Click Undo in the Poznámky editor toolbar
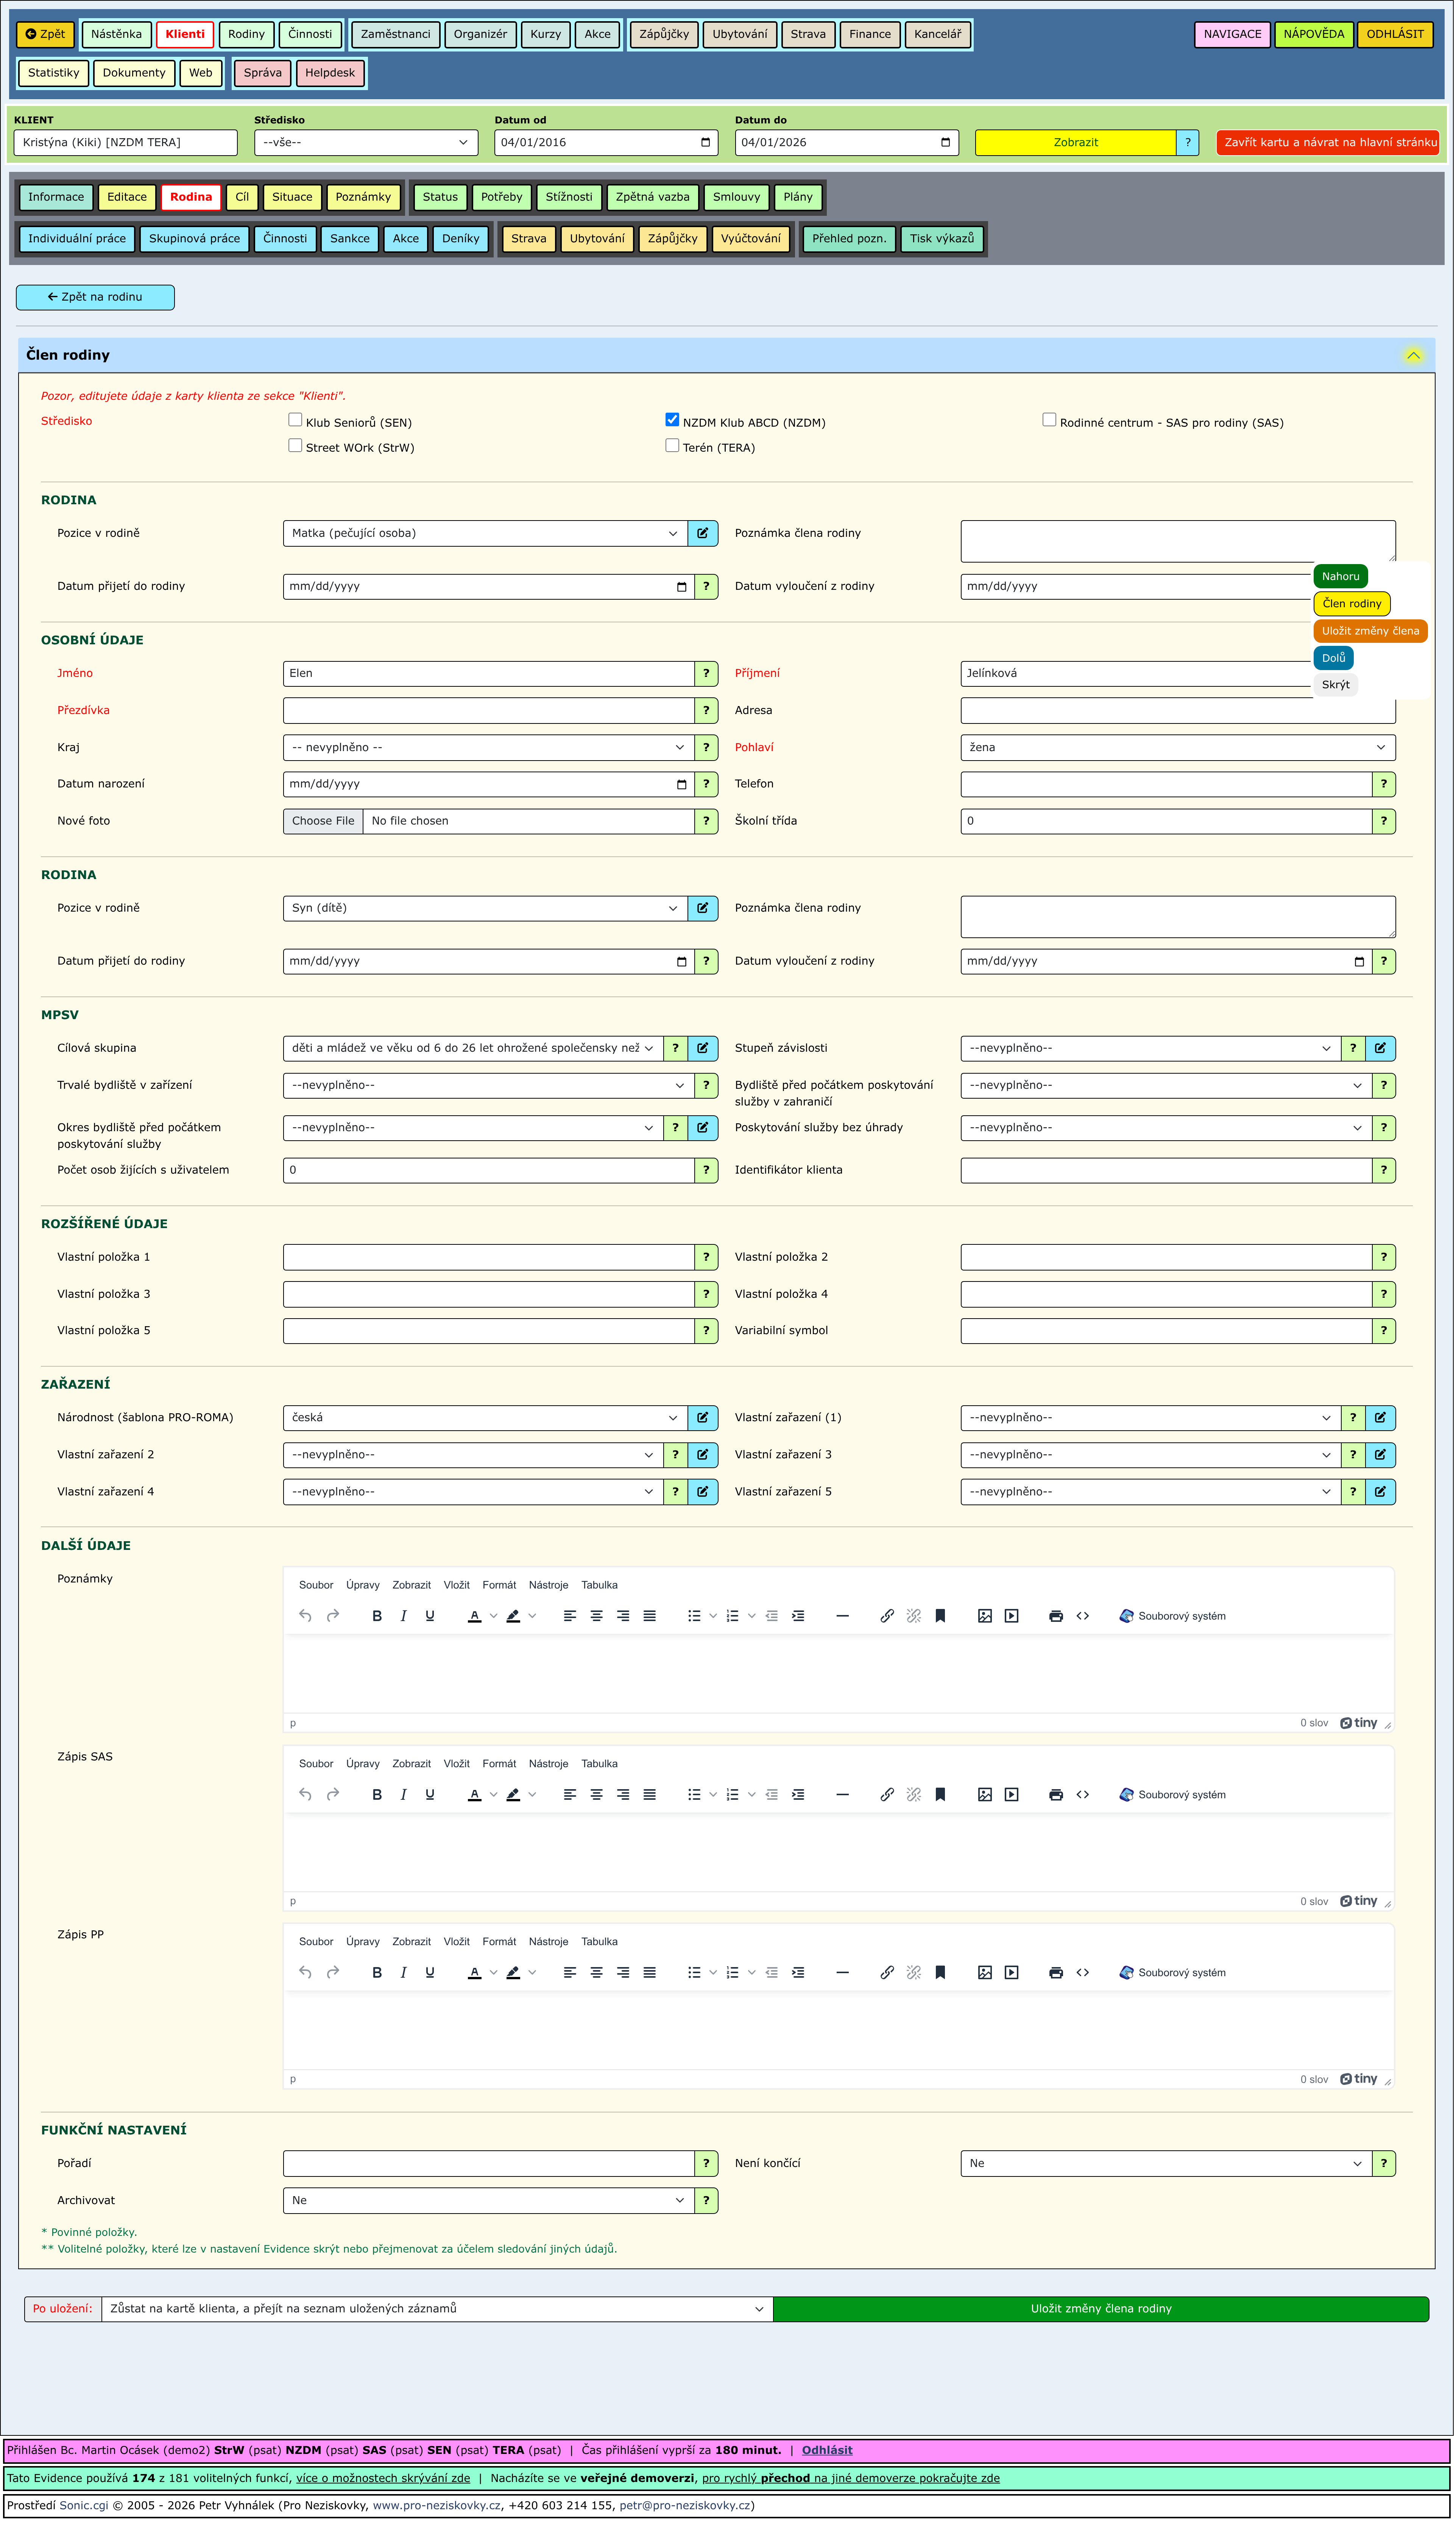This screenshot has height=2538, width=1456. tap(305, 1617)
